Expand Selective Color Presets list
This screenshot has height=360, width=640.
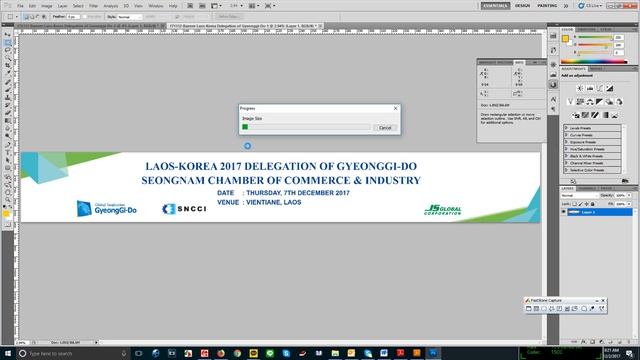click(567, 169)
